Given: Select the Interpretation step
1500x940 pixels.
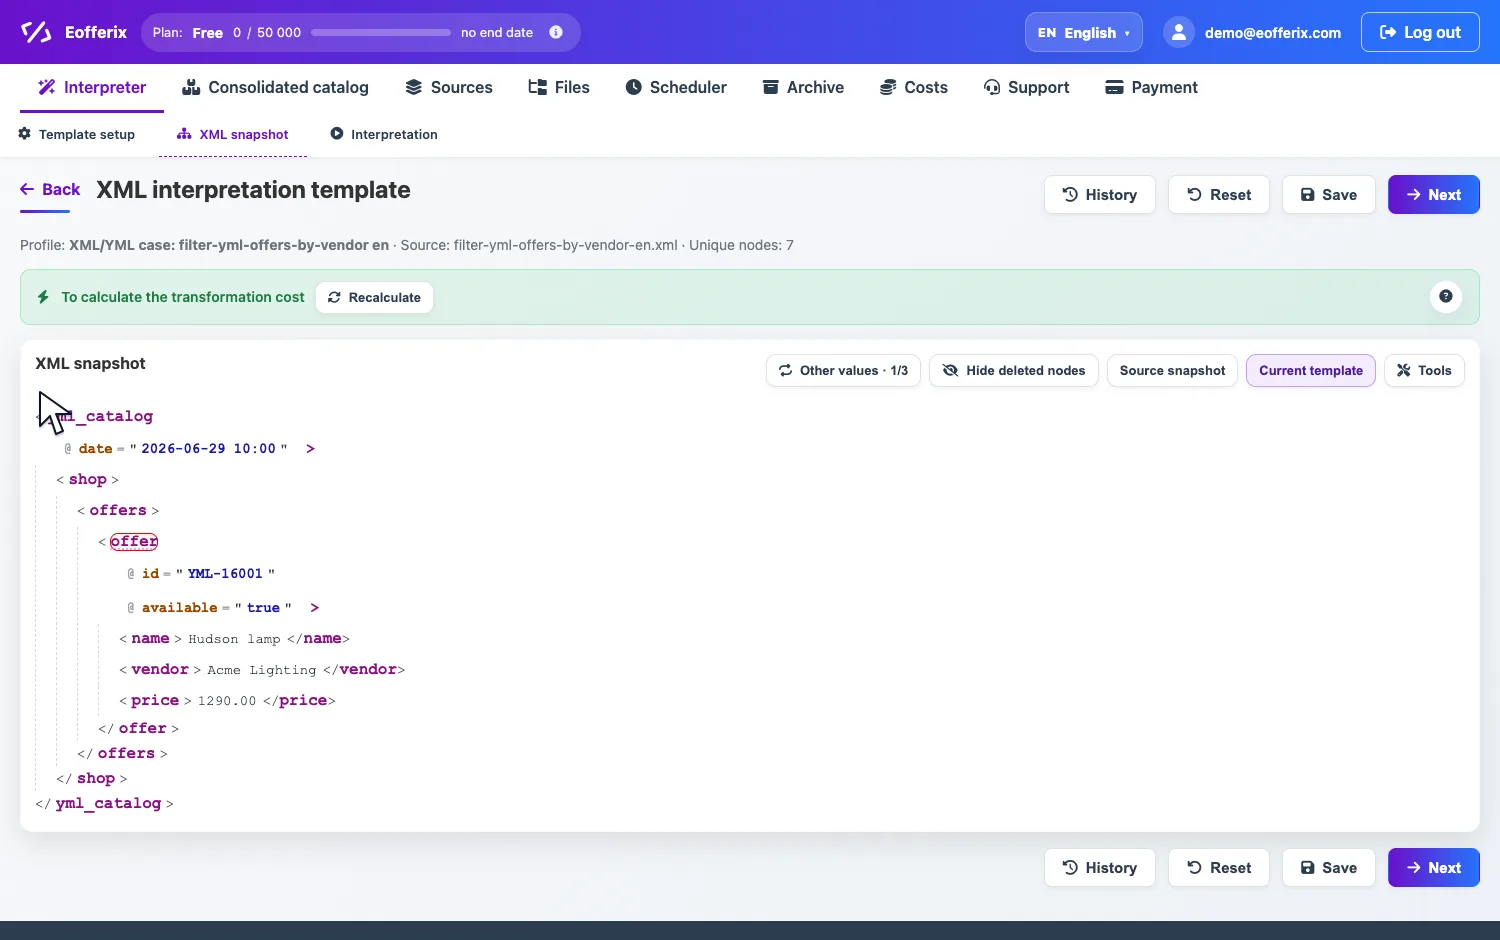Looking at the screenshot, I should click(x=384, y=134).
